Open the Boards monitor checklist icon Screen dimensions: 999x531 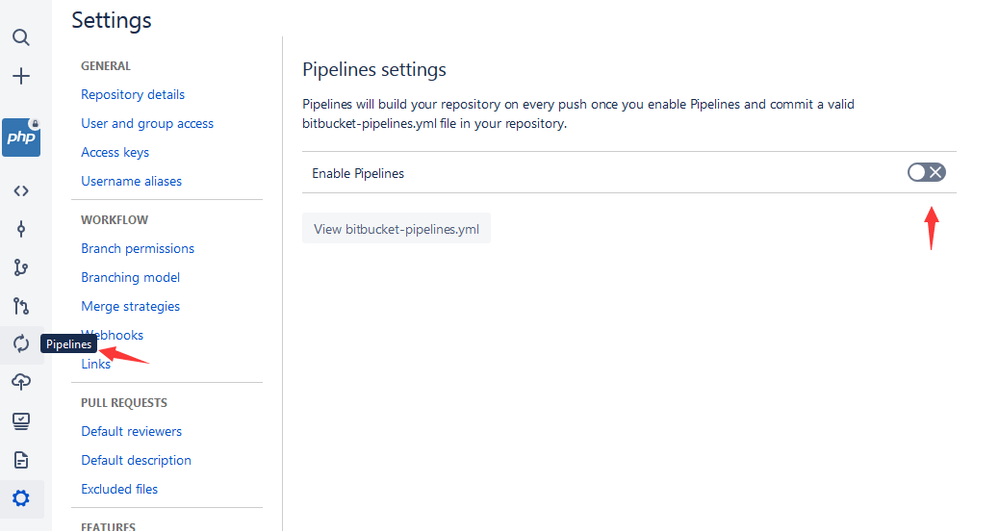point(21,421)
